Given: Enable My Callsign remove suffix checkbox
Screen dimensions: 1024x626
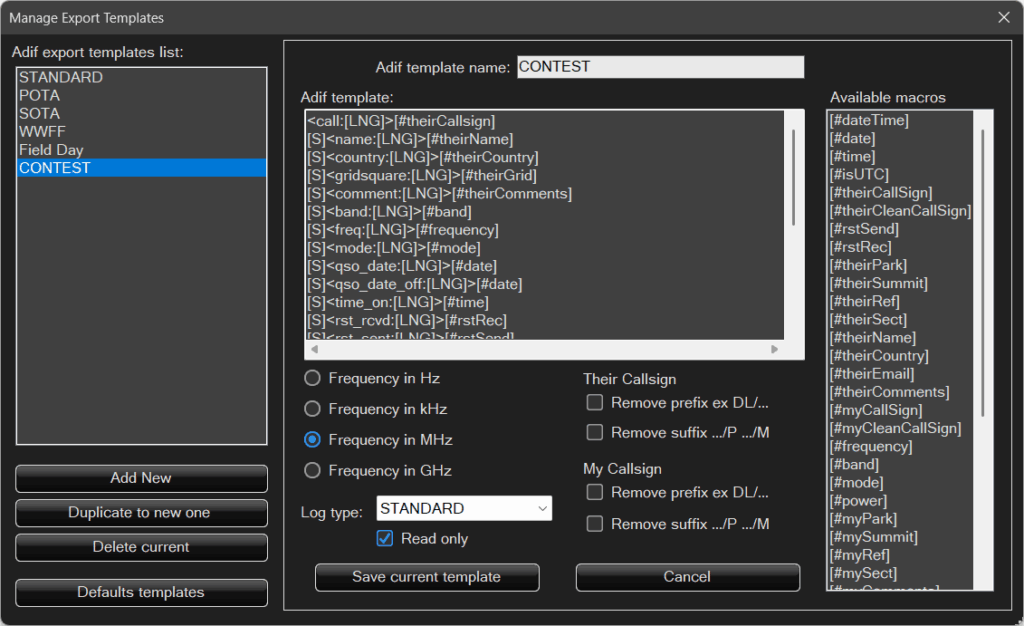Looking at the screenshot, I should click(595, 524).
